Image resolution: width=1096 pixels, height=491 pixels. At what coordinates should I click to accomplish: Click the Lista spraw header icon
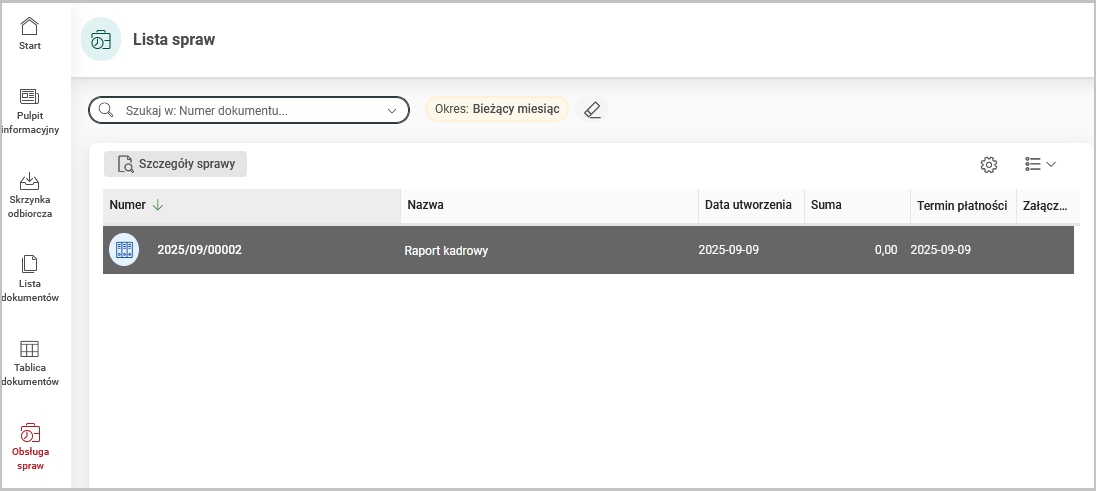click(x=101, y=40)
